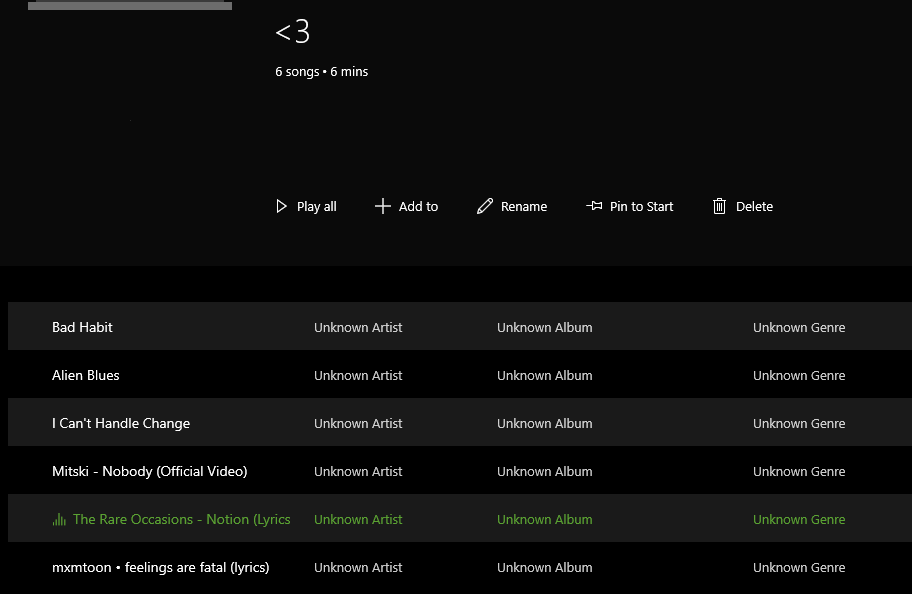This screenshot has width=912, height=594.
Task: Click Unknown Album in Mitski Nobody row
Action: [x=544, y=472]
